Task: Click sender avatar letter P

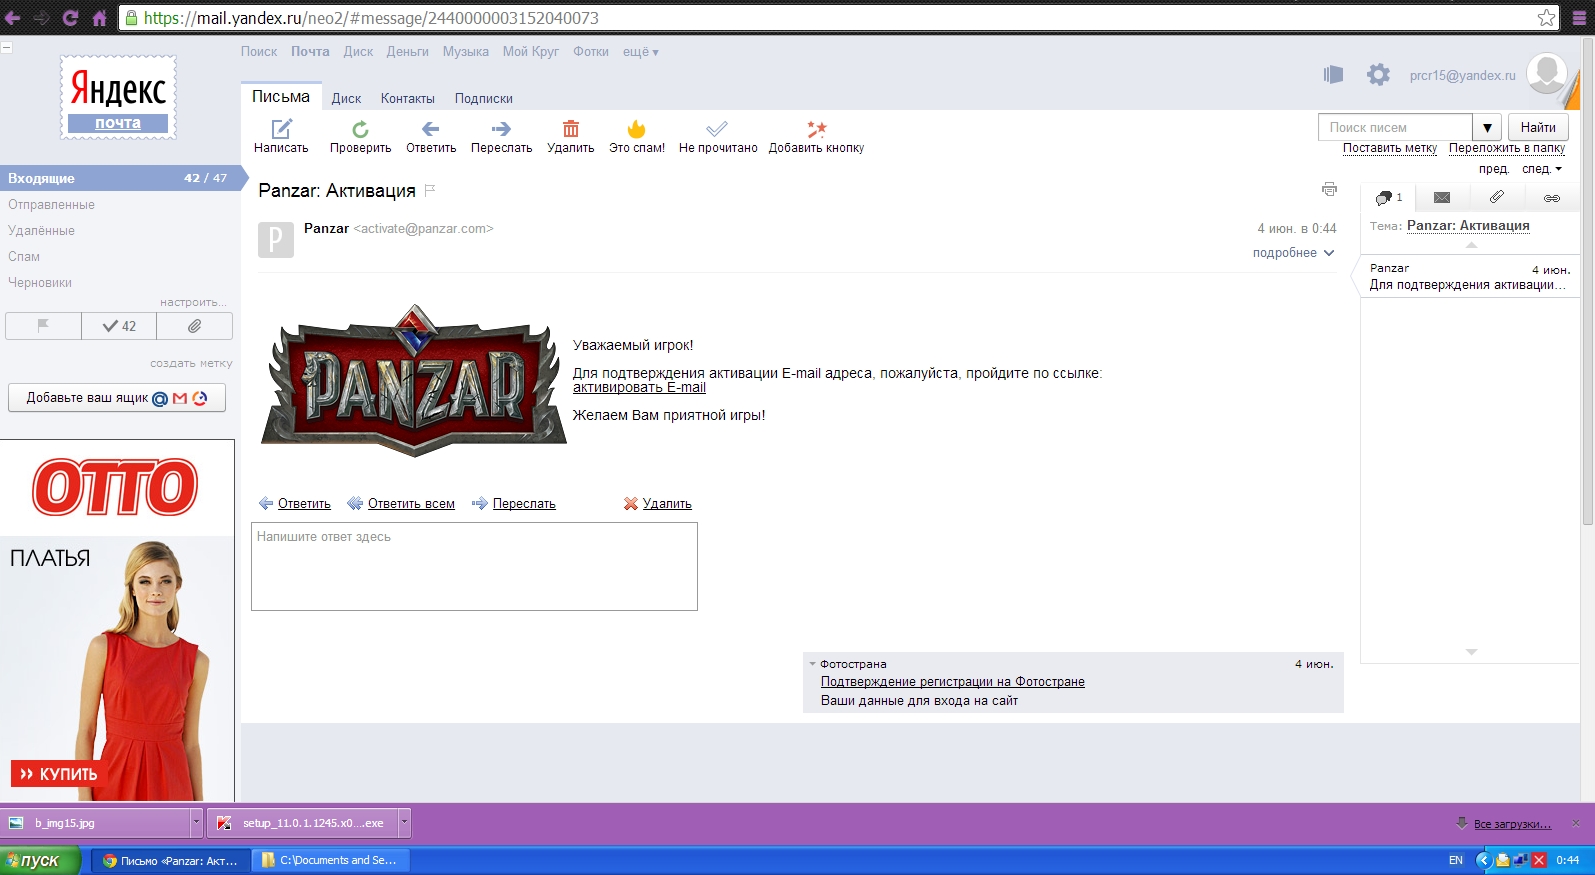Action: pyautogui.click(x=276, y=240)
